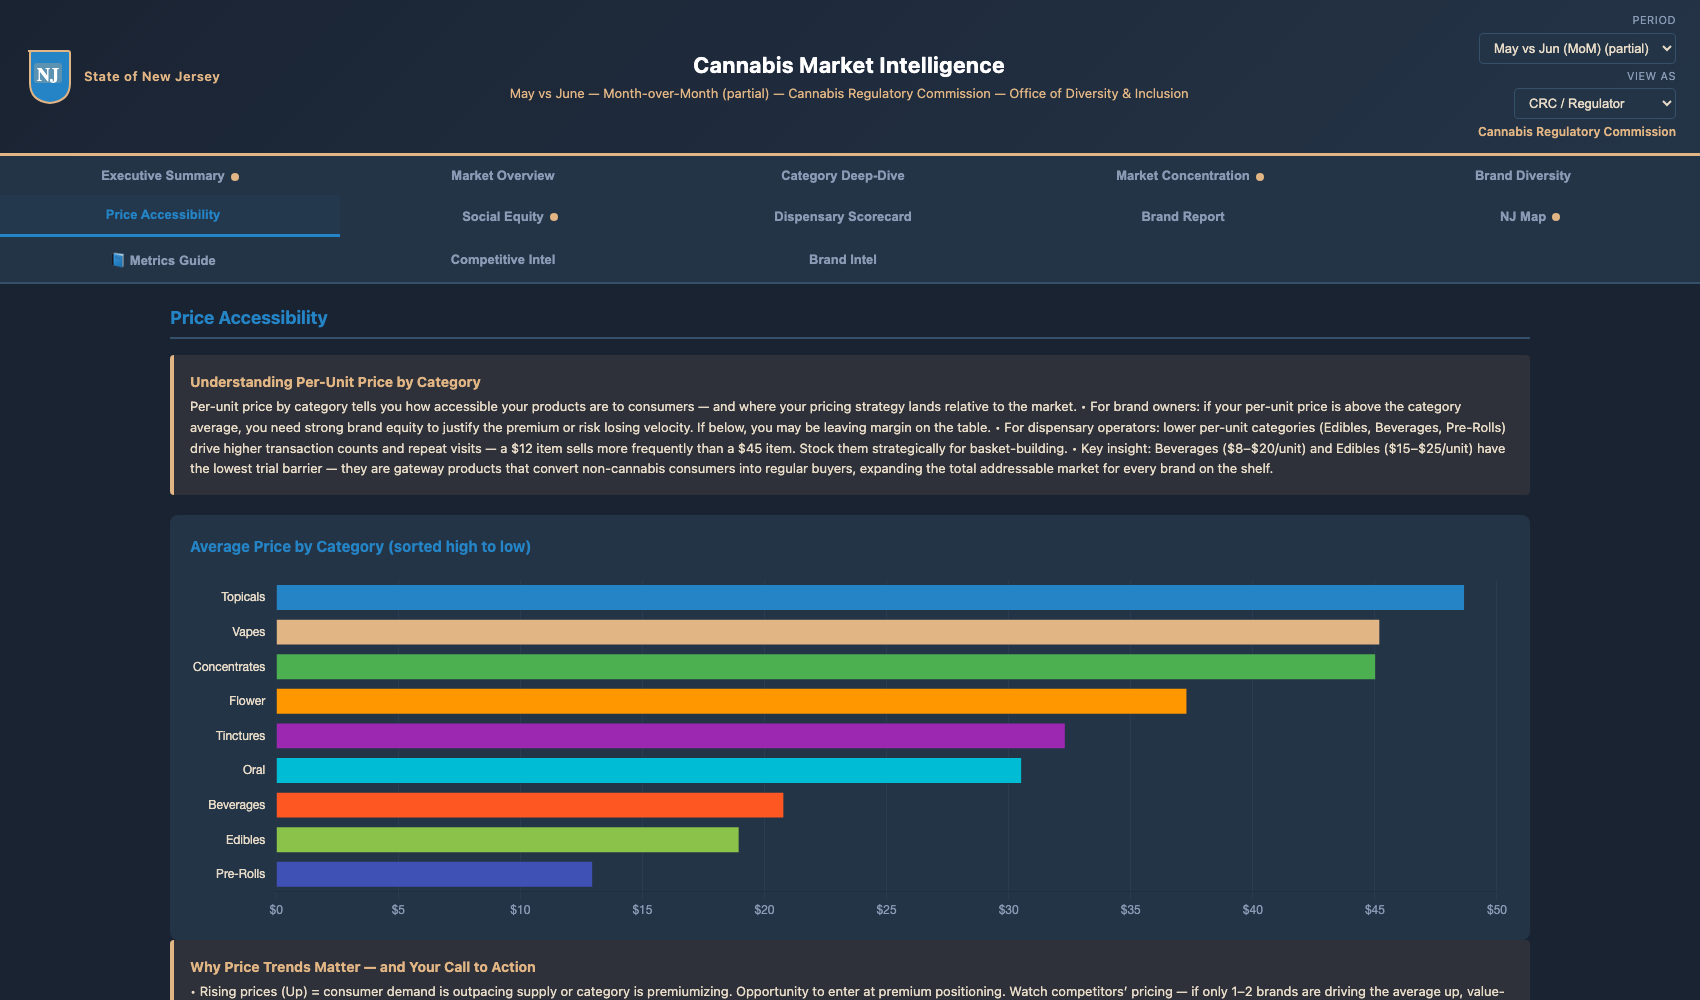Click the 'Price Accessibility' section heading
This screenshot has height=1000, width=1700.
click(249, 317)
